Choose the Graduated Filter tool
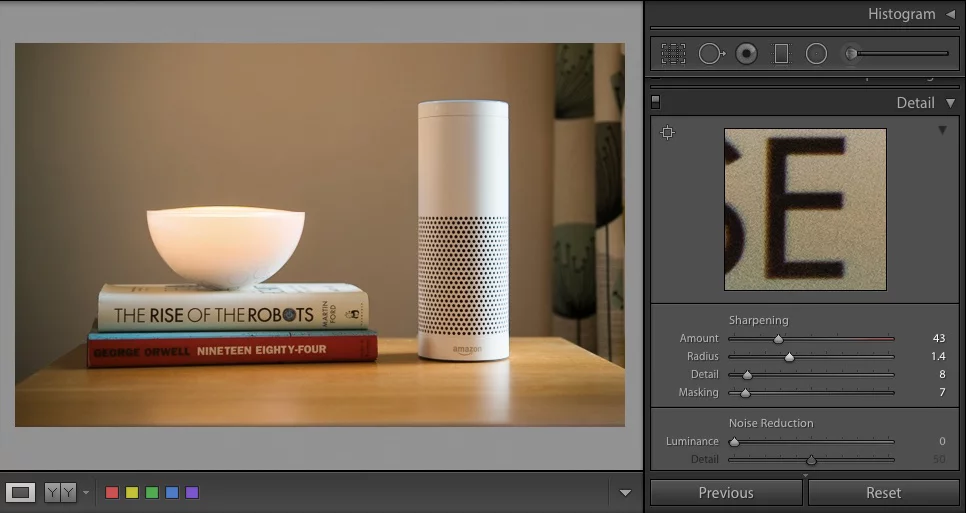The width and height of the screenshot is (966, 513). tap(782, 54)
